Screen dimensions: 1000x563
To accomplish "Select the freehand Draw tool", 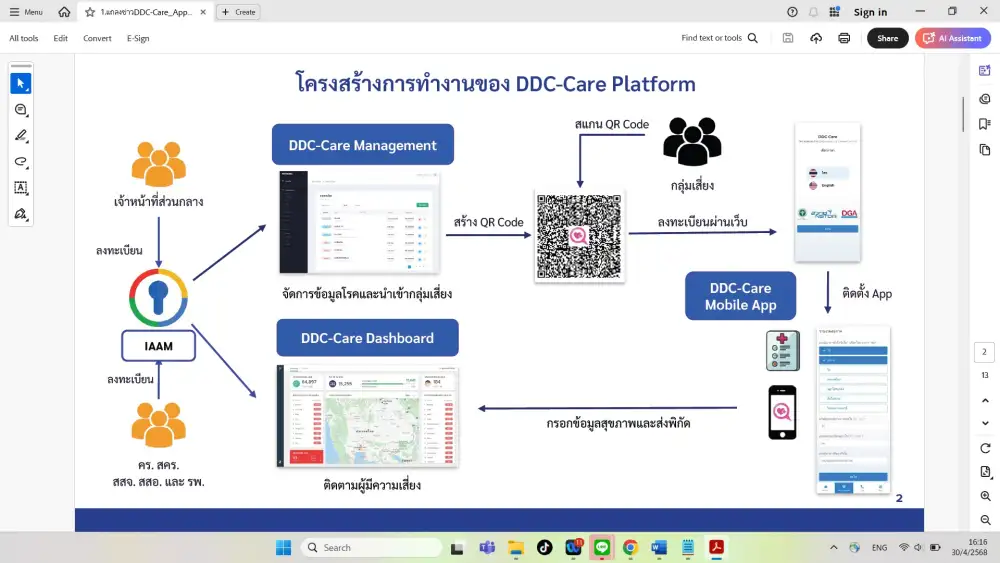I will tap(20, 162).
